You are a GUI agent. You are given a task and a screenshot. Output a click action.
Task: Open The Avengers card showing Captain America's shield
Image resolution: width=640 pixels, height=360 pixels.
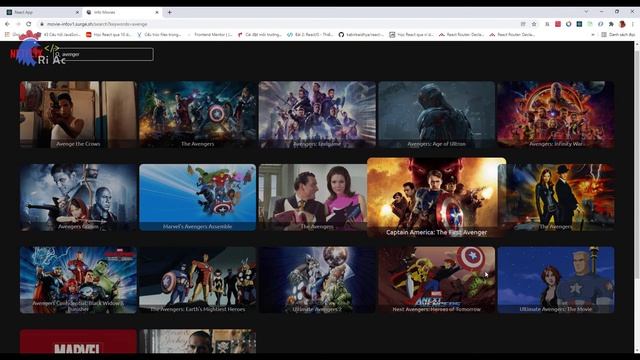click(198, 114)
